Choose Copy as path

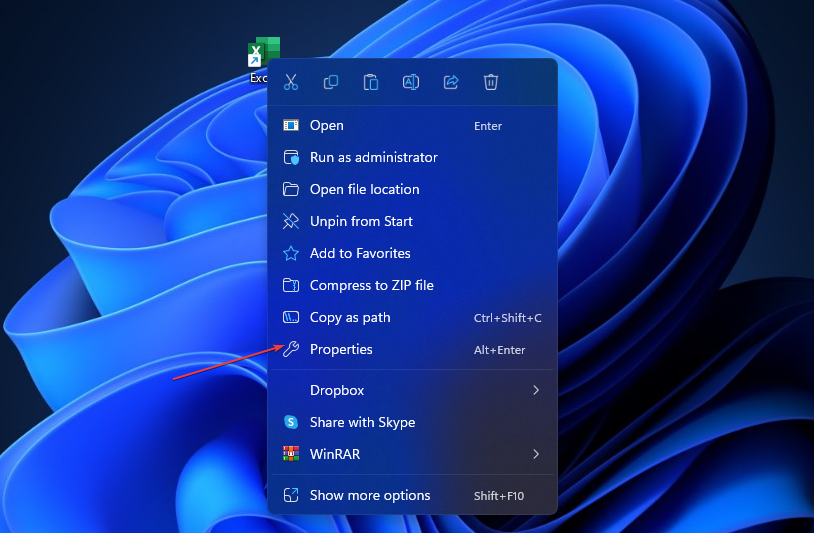tap(412, 317)
